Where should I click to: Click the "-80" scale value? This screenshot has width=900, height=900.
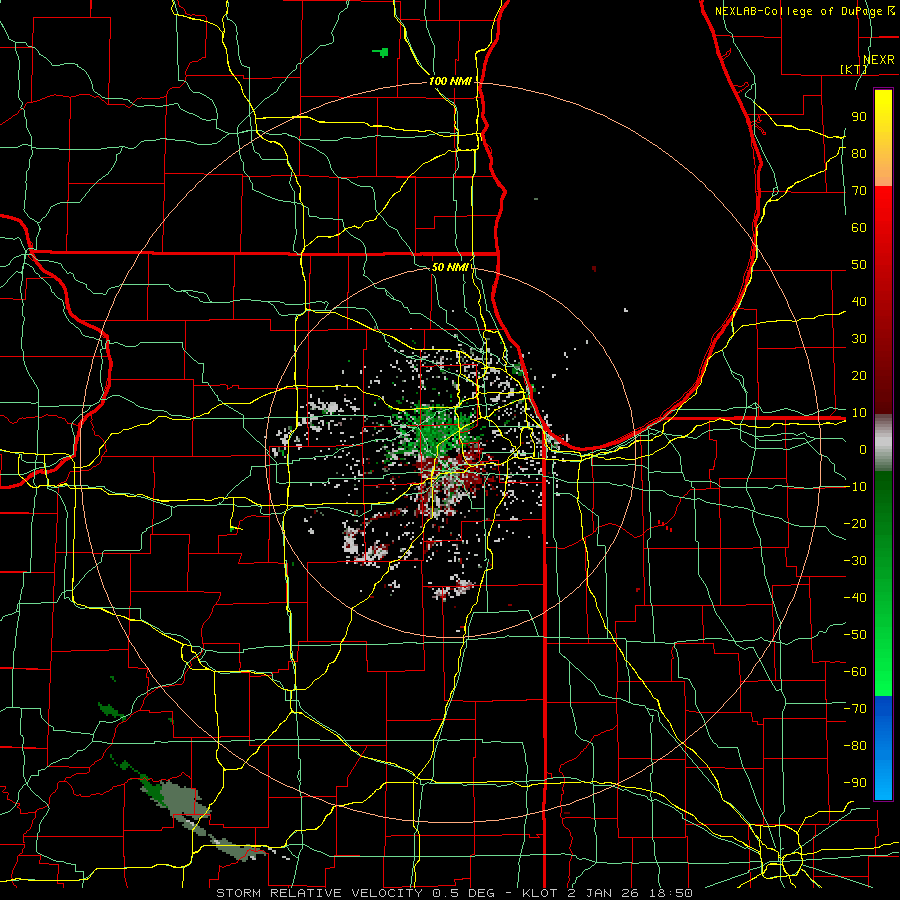(855, 746)
